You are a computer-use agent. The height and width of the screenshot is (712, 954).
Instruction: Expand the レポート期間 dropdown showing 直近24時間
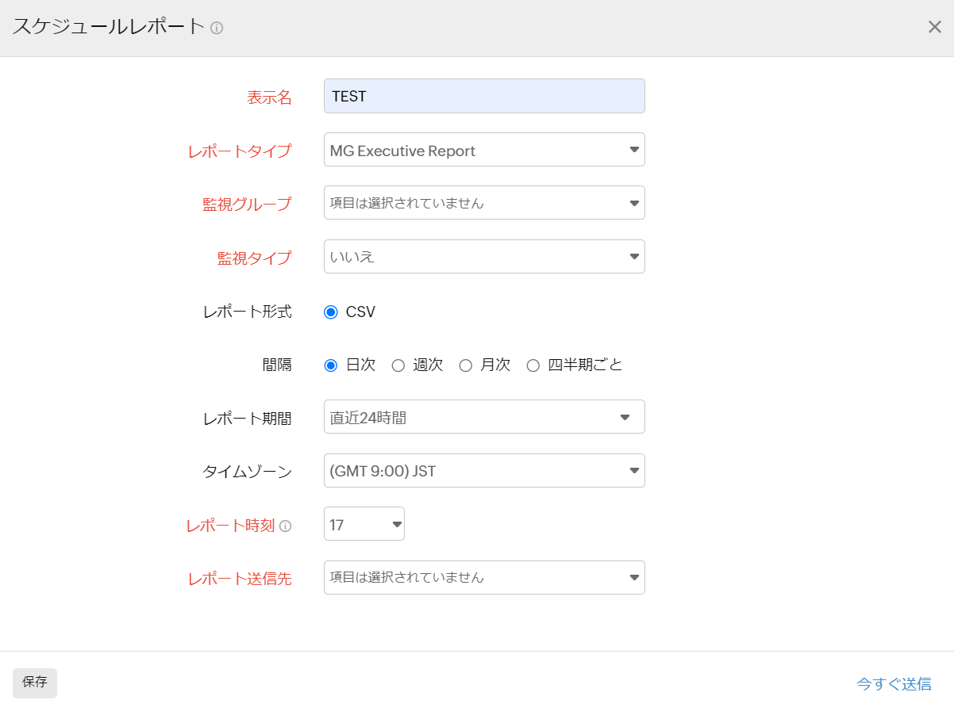coord(483,417)
